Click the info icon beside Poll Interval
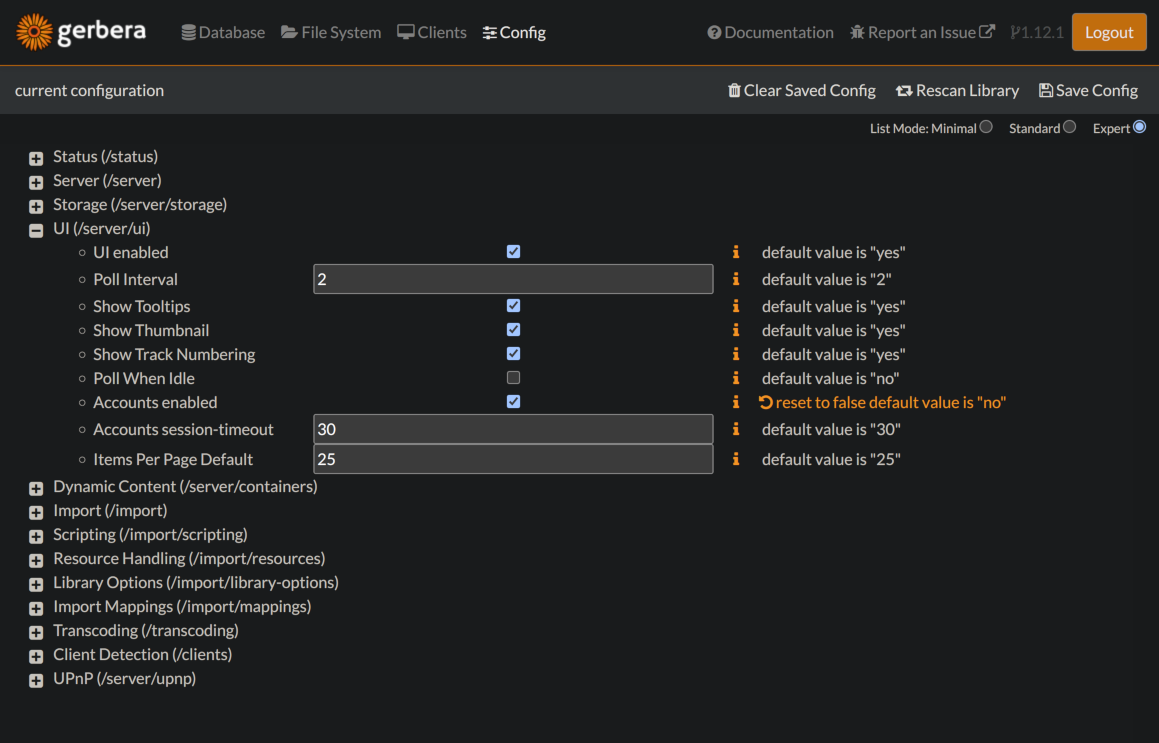The image size is (1159, 743). (x=736, y=280)
